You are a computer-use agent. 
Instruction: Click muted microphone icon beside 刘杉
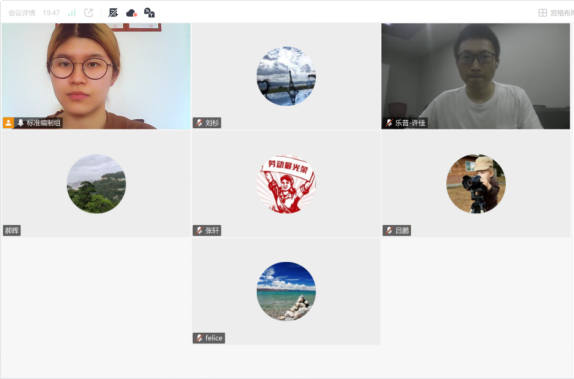click(199, 123)
